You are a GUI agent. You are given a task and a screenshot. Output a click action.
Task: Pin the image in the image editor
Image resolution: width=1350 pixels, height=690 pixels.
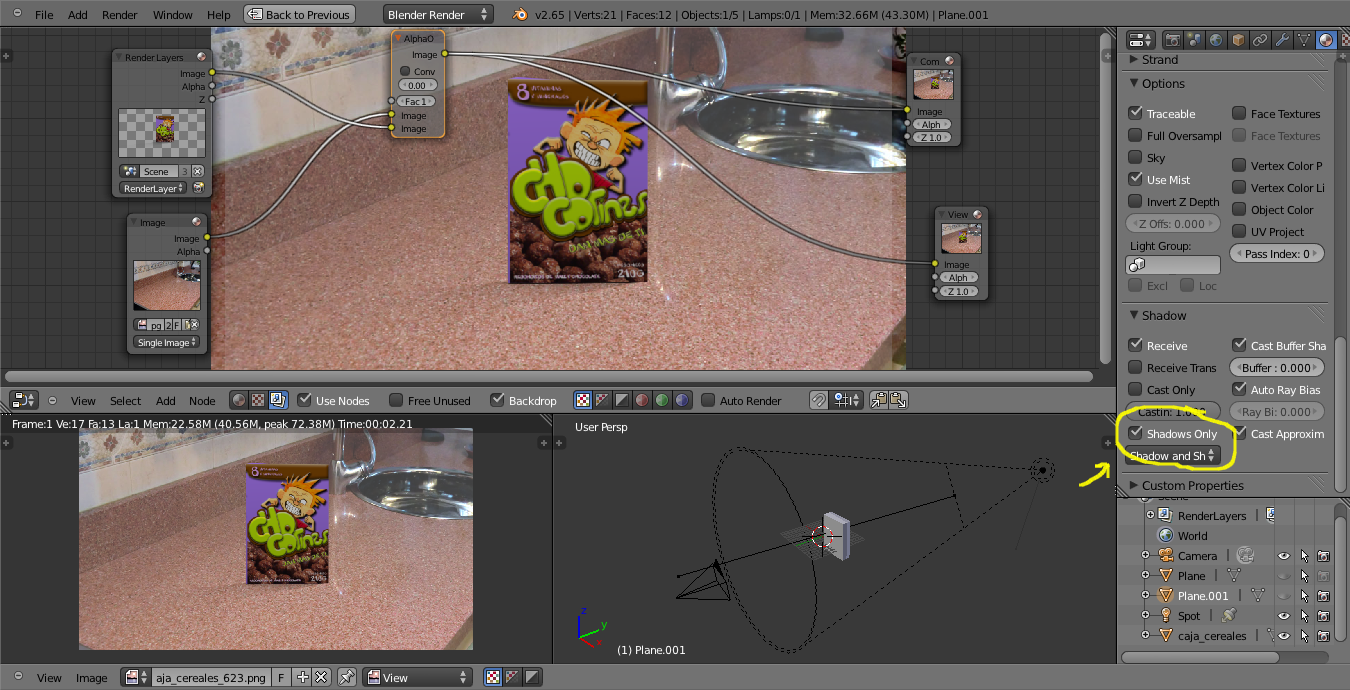[346, 677]
